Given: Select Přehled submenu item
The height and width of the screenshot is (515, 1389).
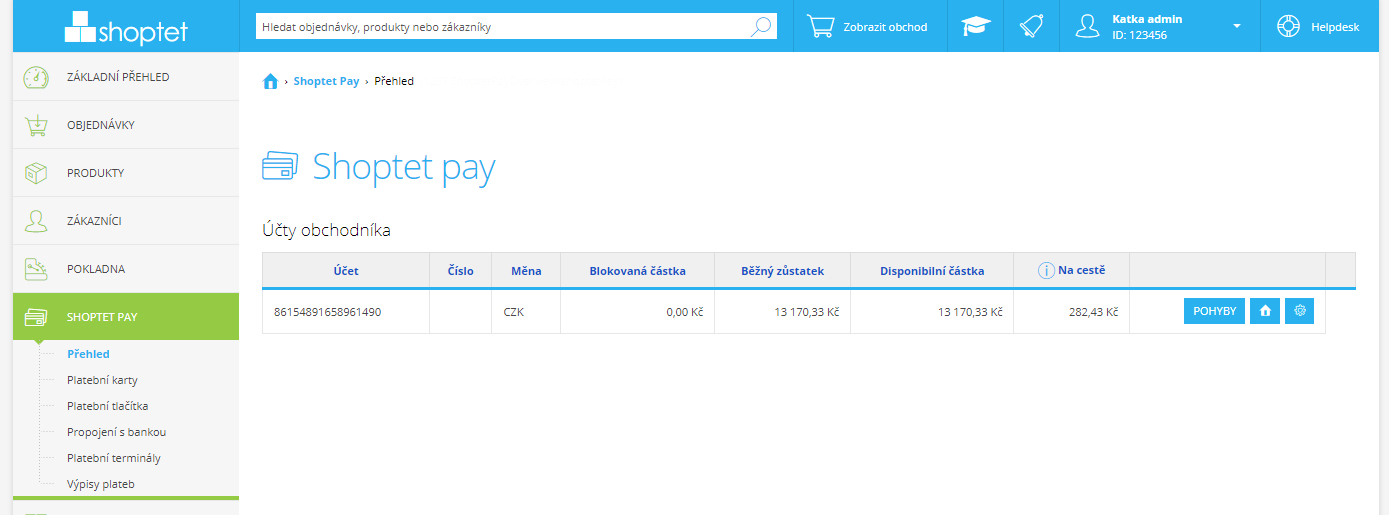Looking at the screenshot, I should tap(88, 354).
